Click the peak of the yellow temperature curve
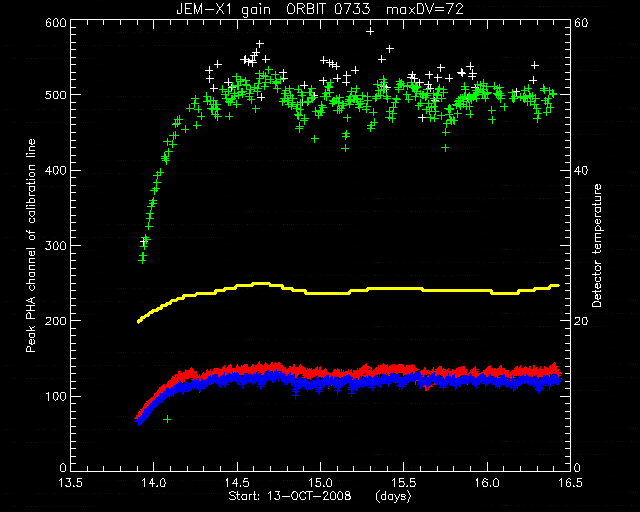 point(260,283)
